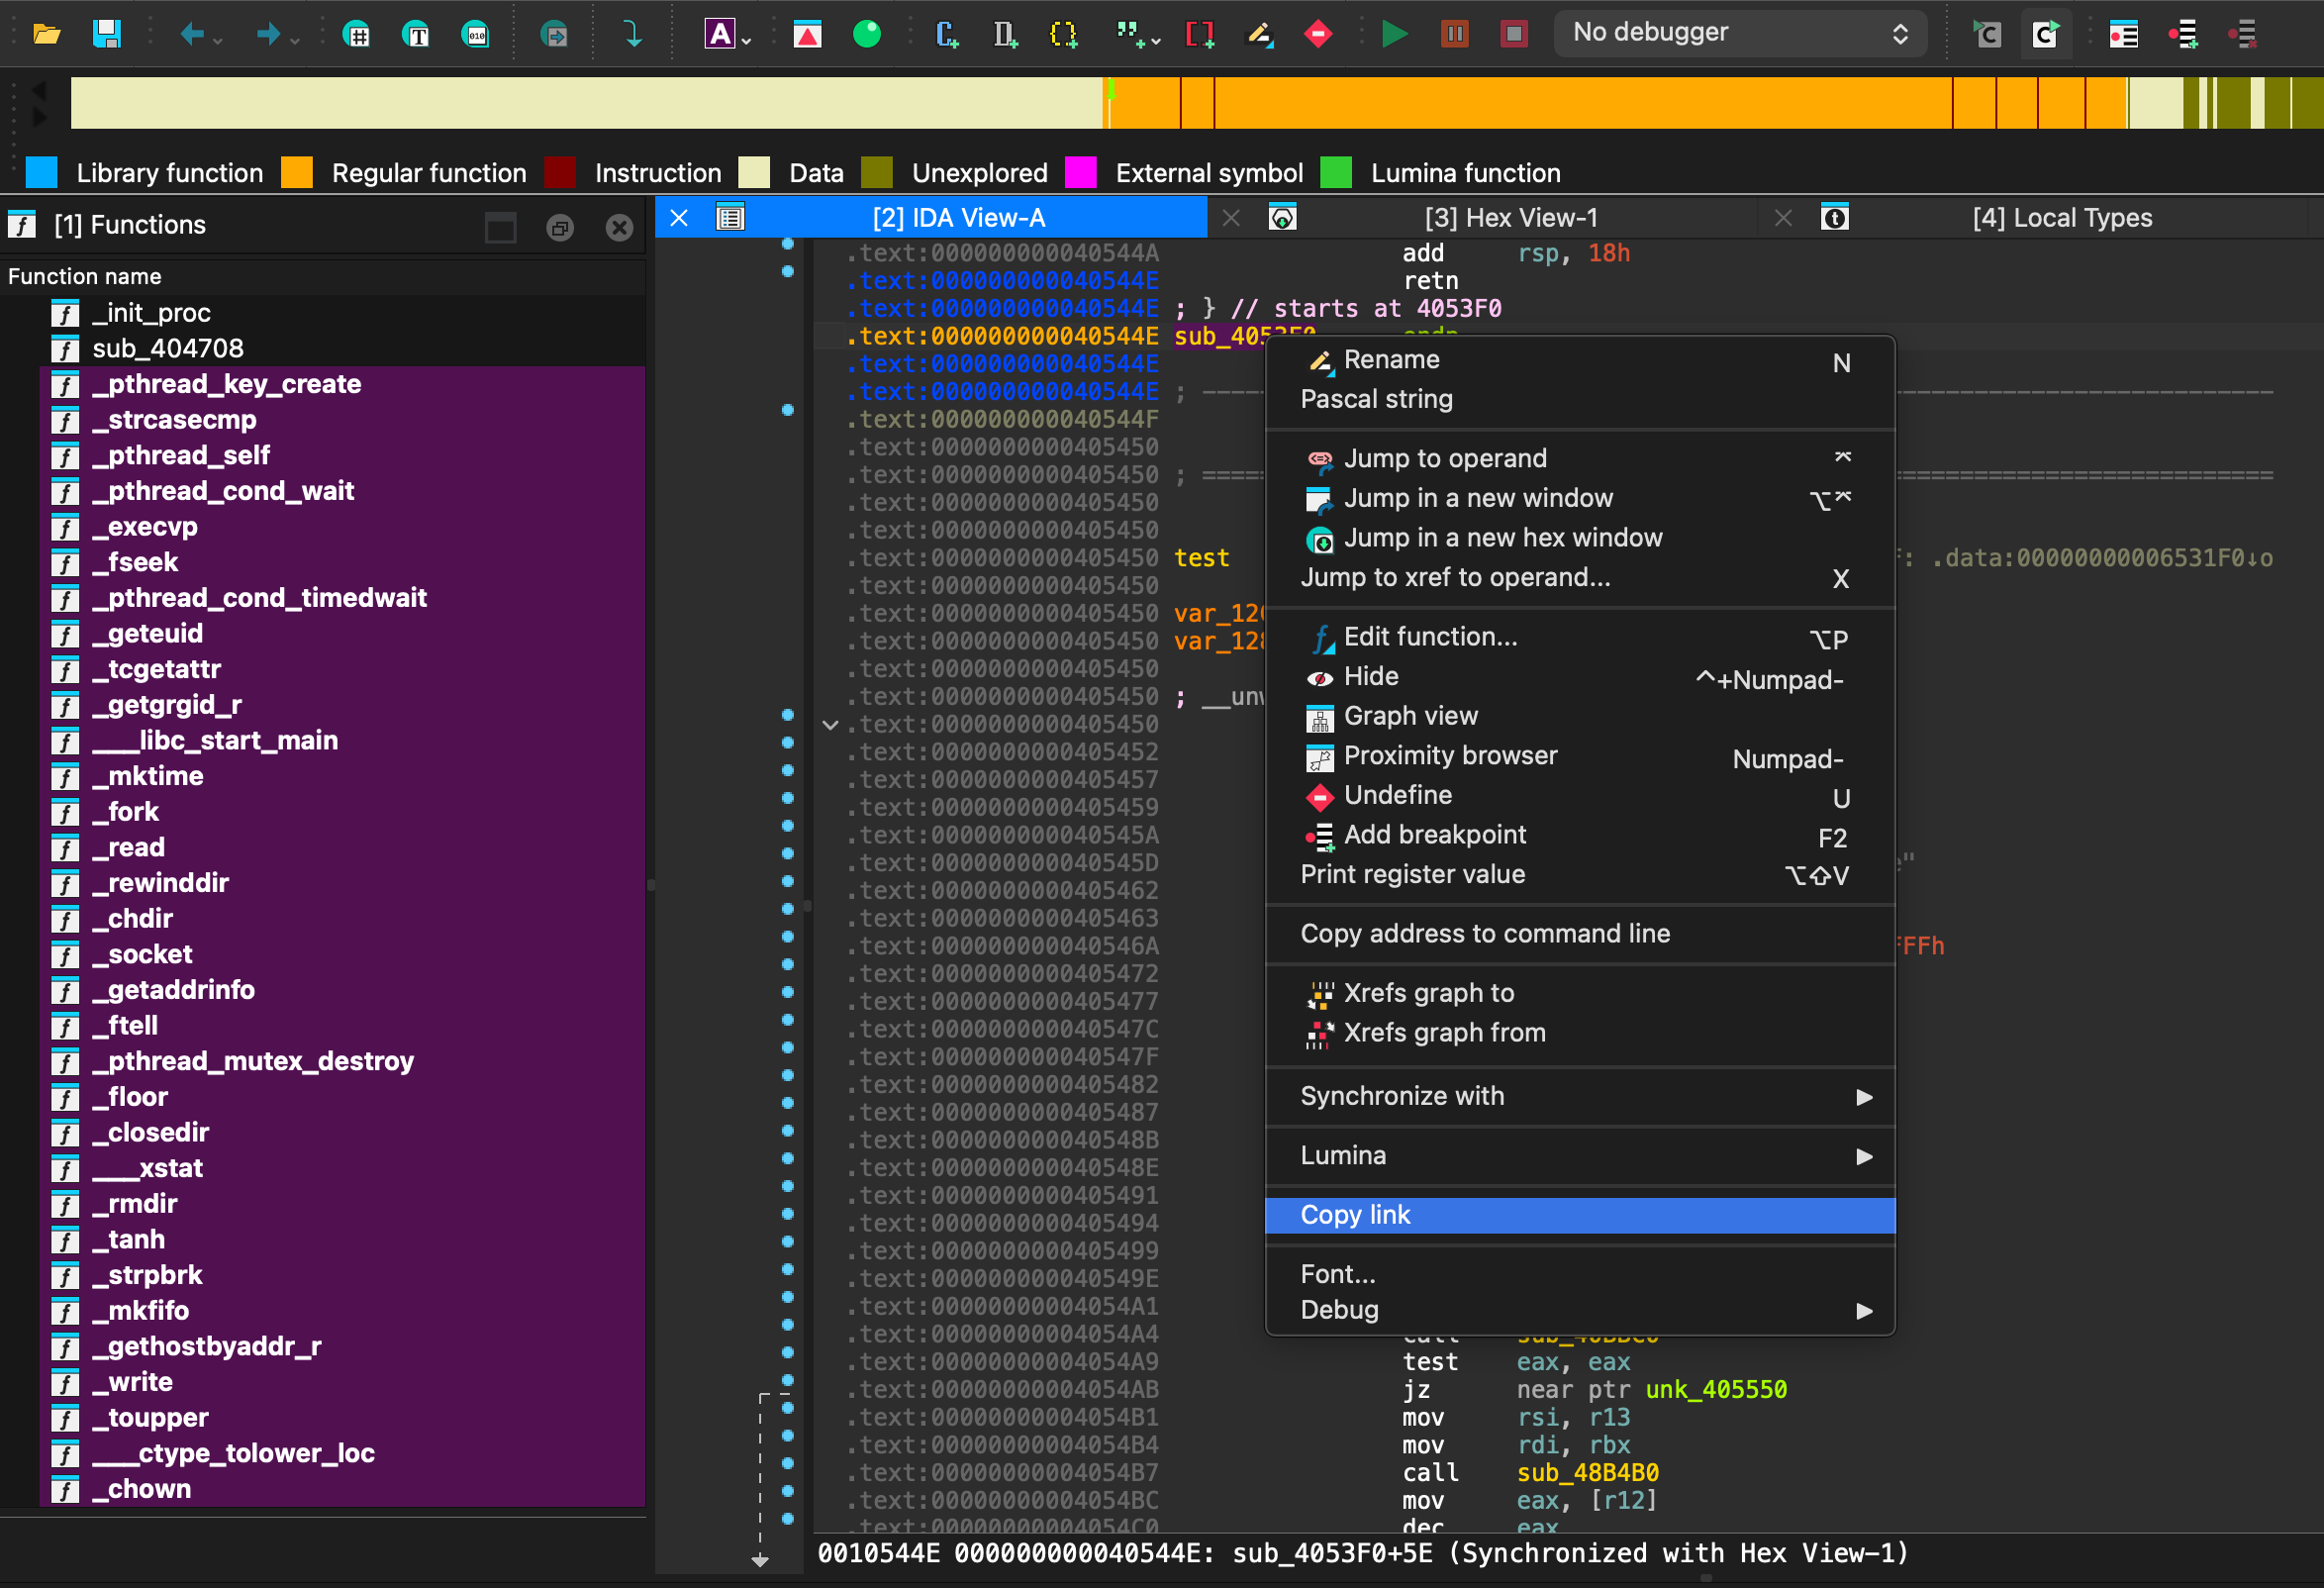Viewport: 2324px width, 1588px height.
Task: Click the blue down-arrow toolbar icon
Action: pos(632,34)
